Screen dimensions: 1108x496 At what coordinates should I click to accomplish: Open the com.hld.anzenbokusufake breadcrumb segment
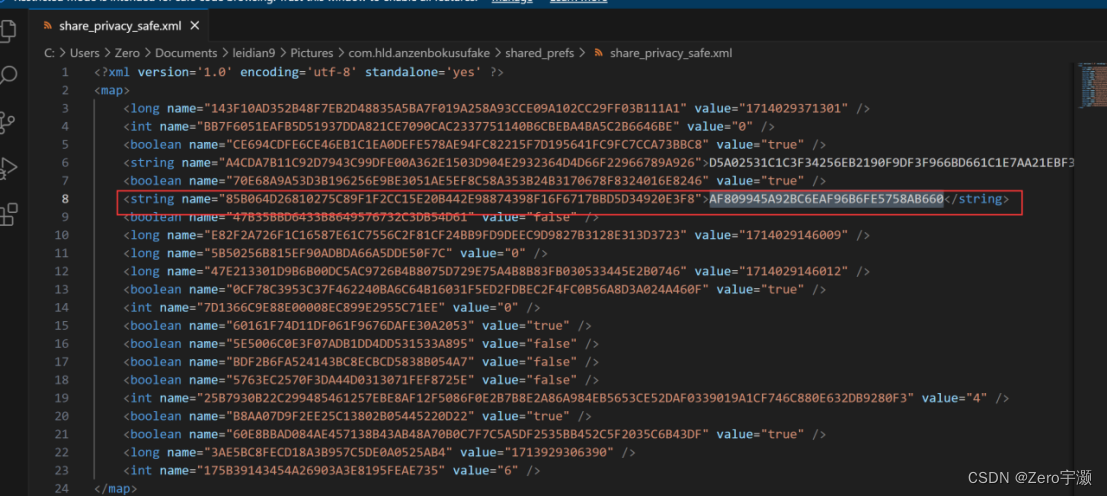pyautogui.click(x=419, y=53)
